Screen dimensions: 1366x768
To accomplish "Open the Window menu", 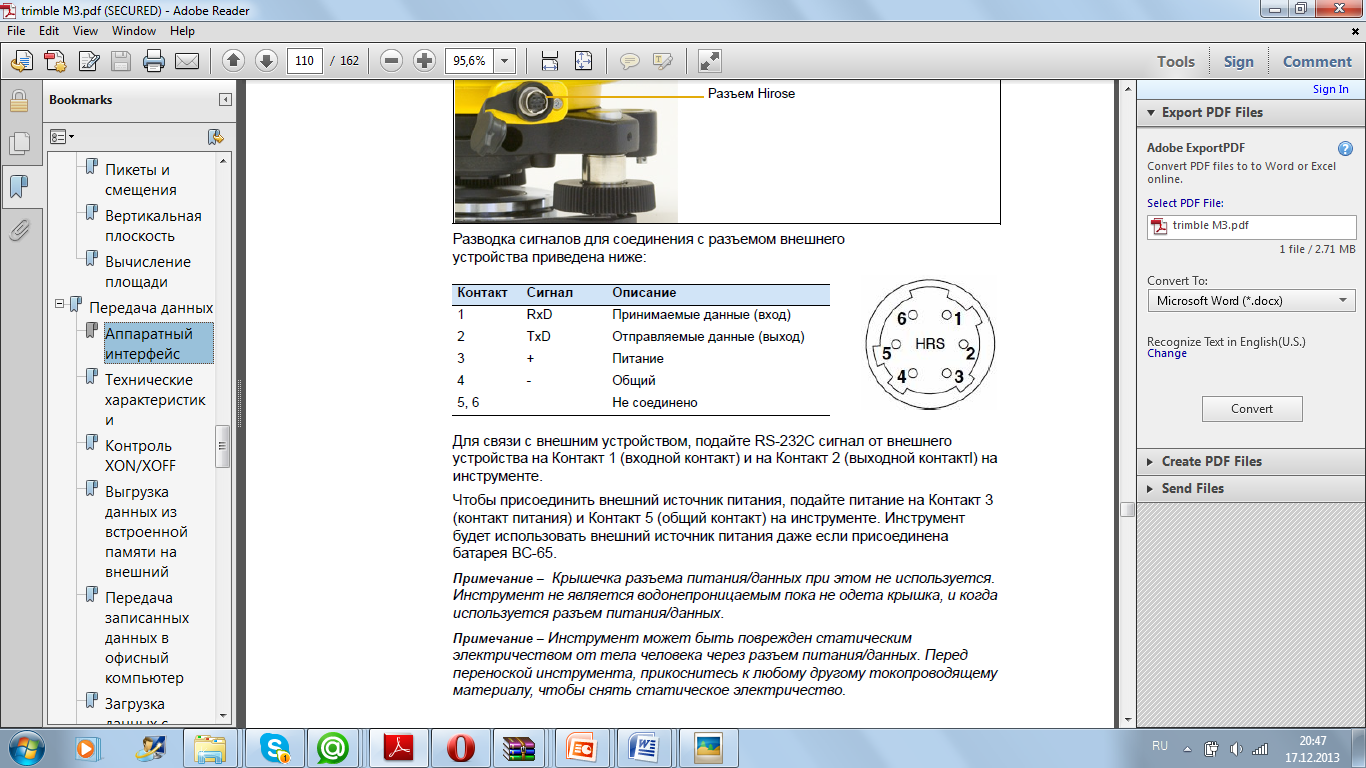I will (x=133, y=31).
